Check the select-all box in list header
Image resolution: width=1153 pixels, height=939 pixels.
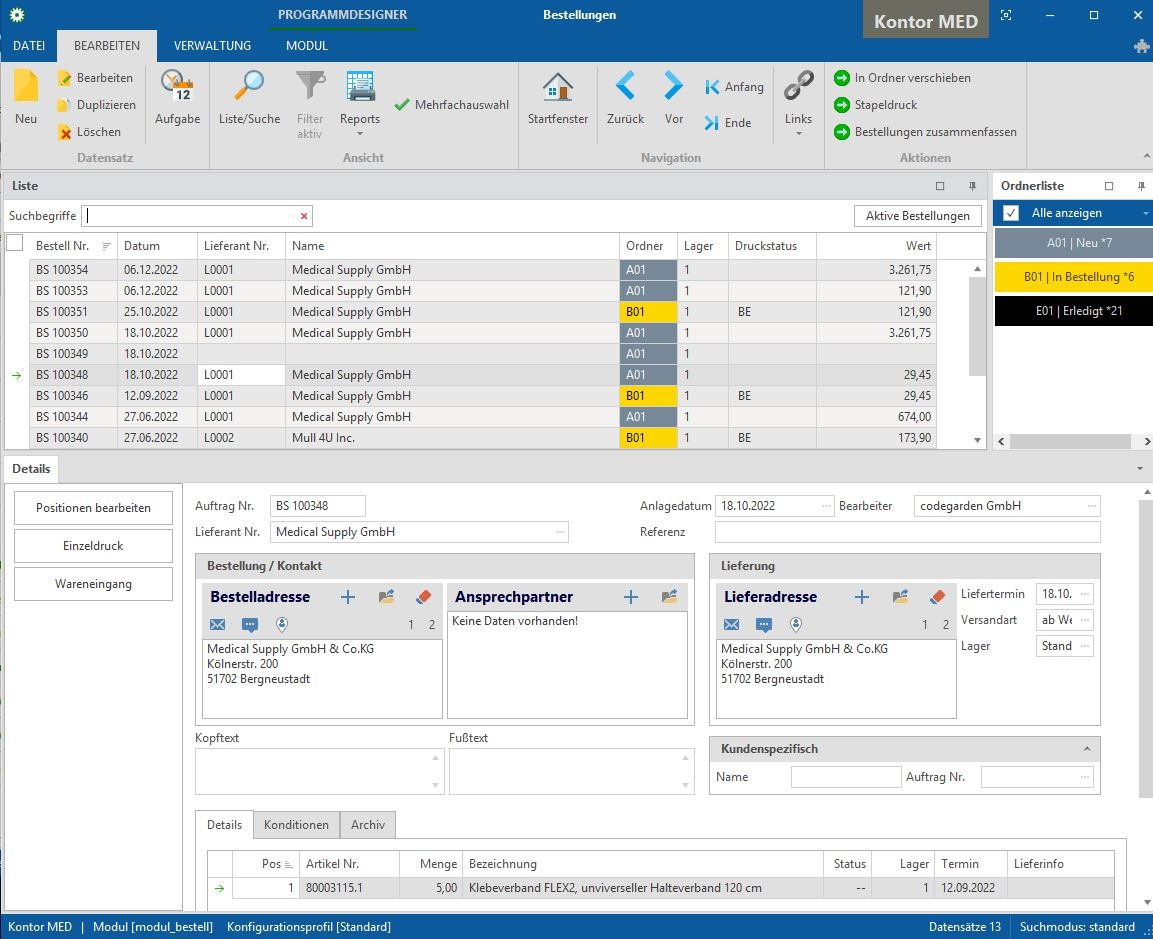[15, 243]
